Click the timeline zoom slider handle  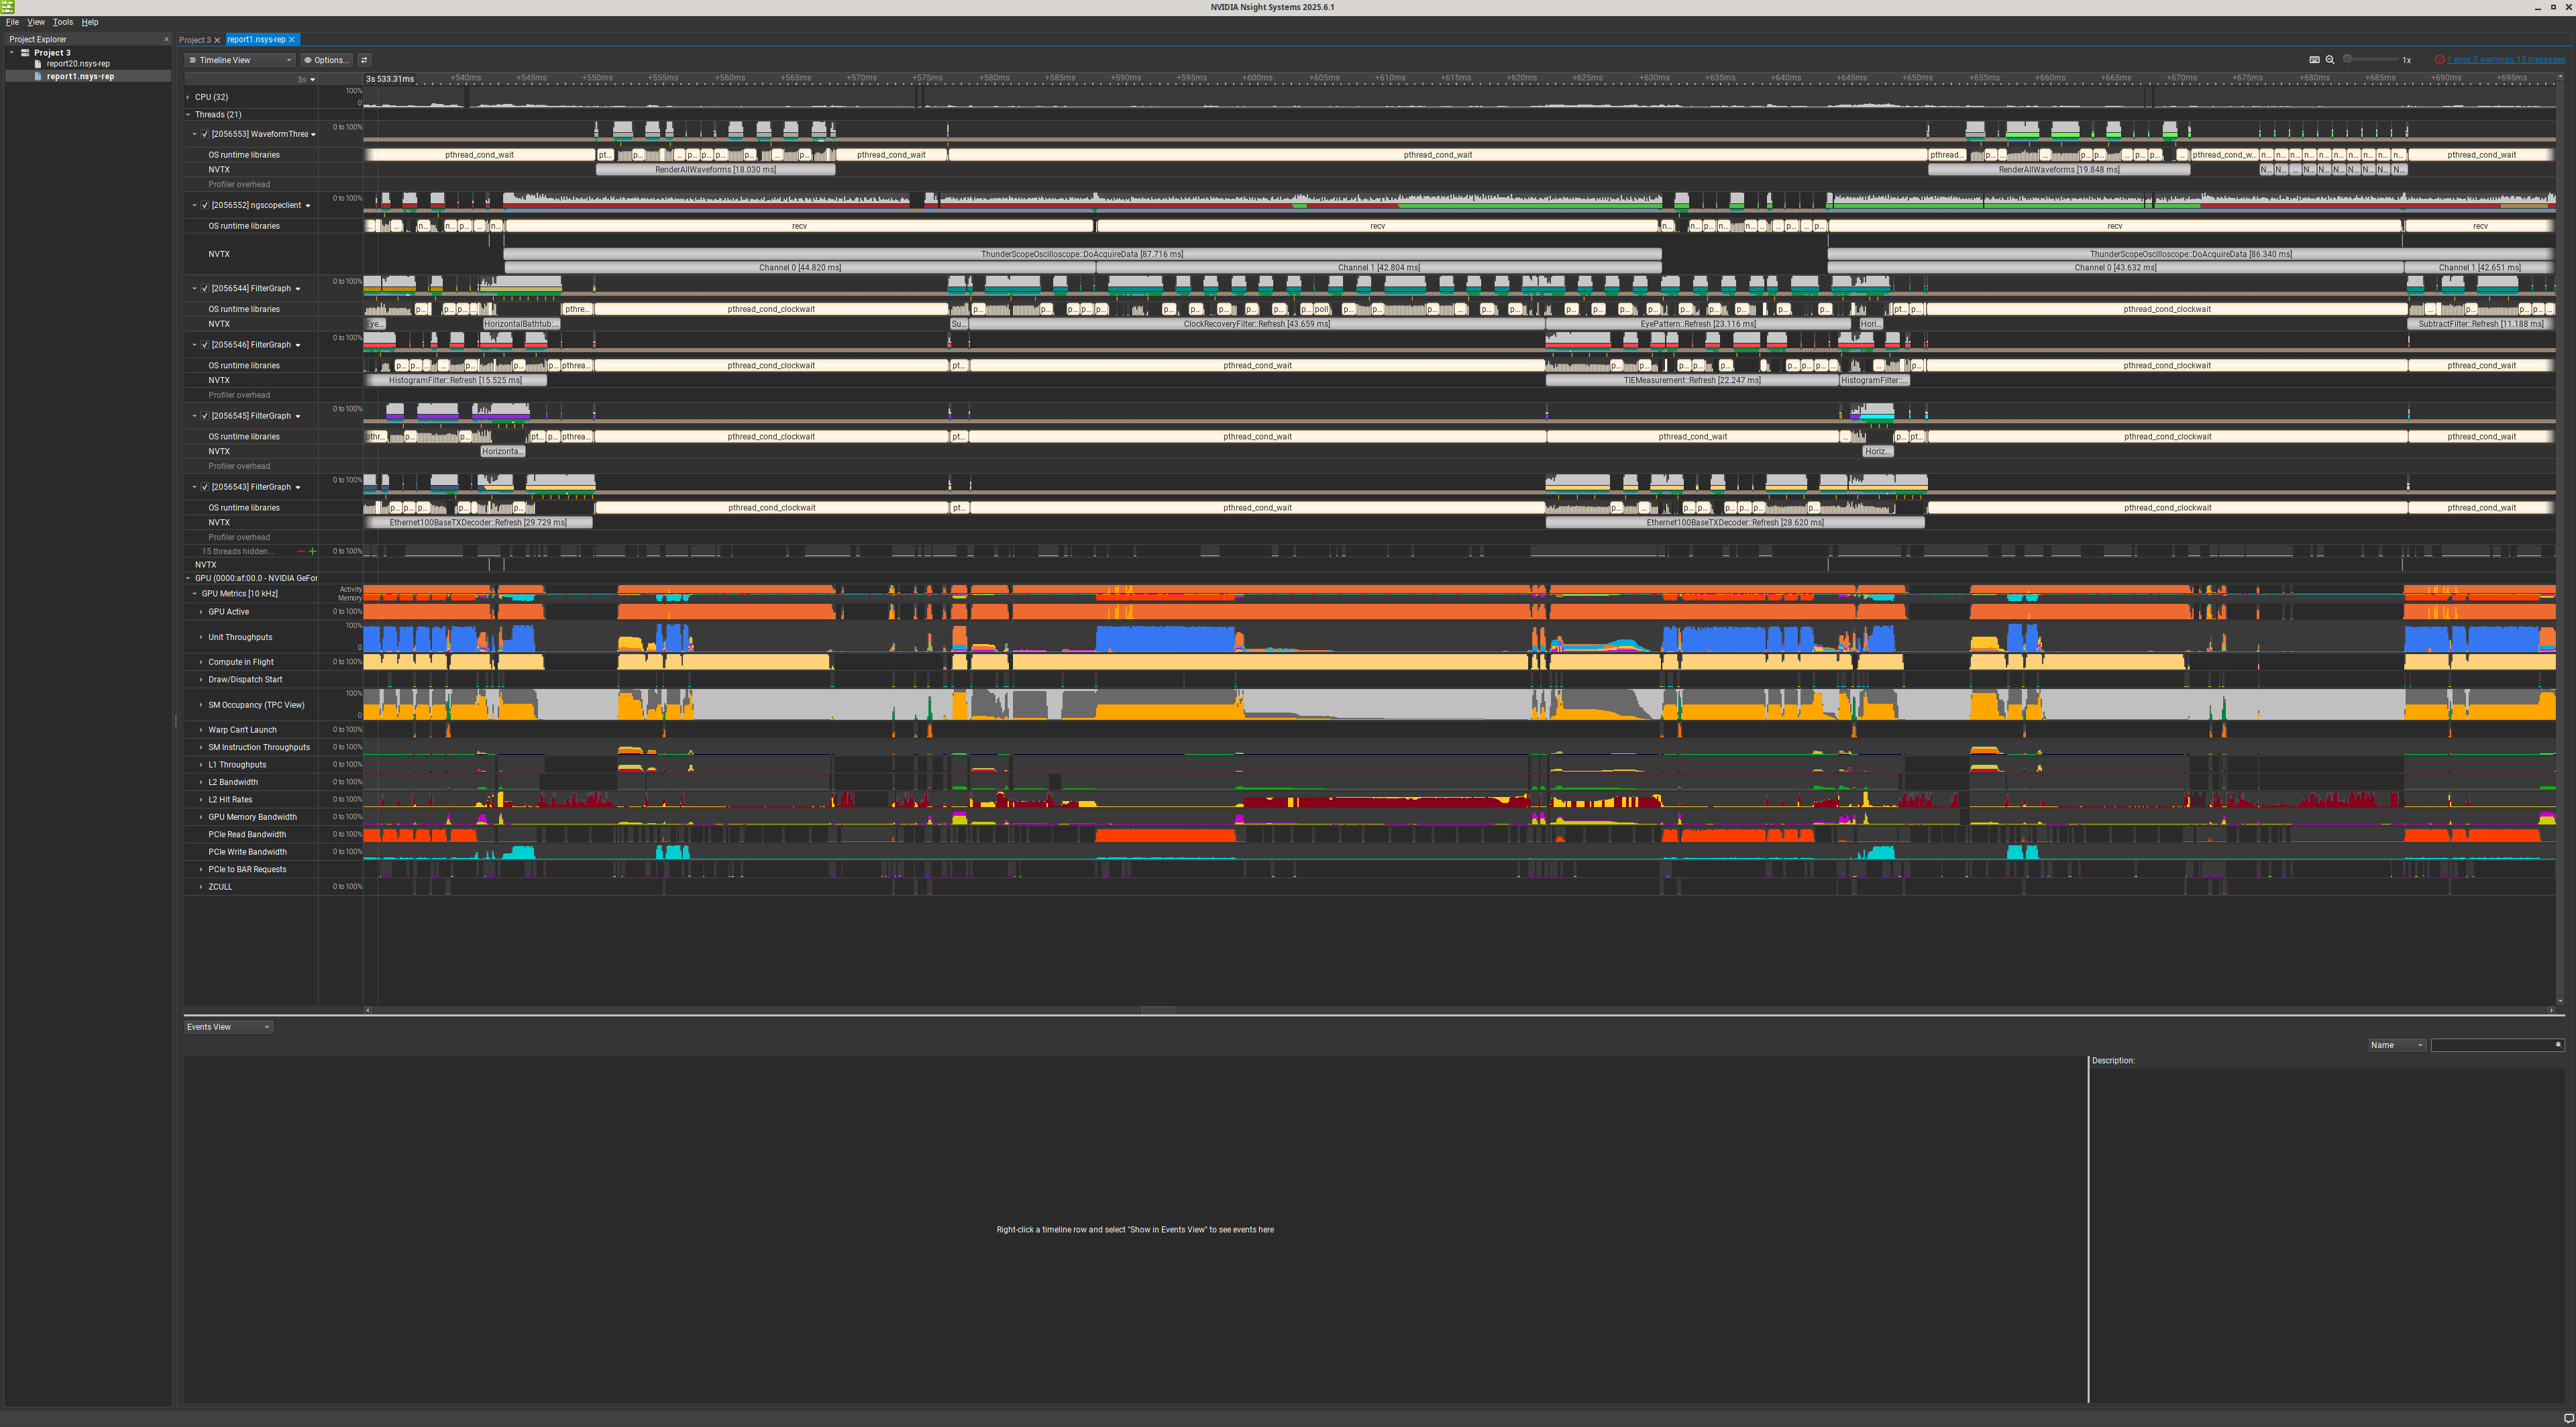(x=2348, y=60)
